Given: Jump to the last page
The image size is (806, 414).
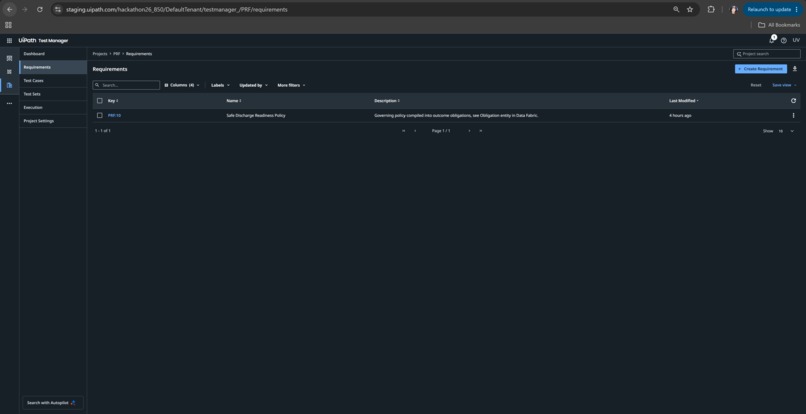Looking at the screenshot, I should point(481,131).
